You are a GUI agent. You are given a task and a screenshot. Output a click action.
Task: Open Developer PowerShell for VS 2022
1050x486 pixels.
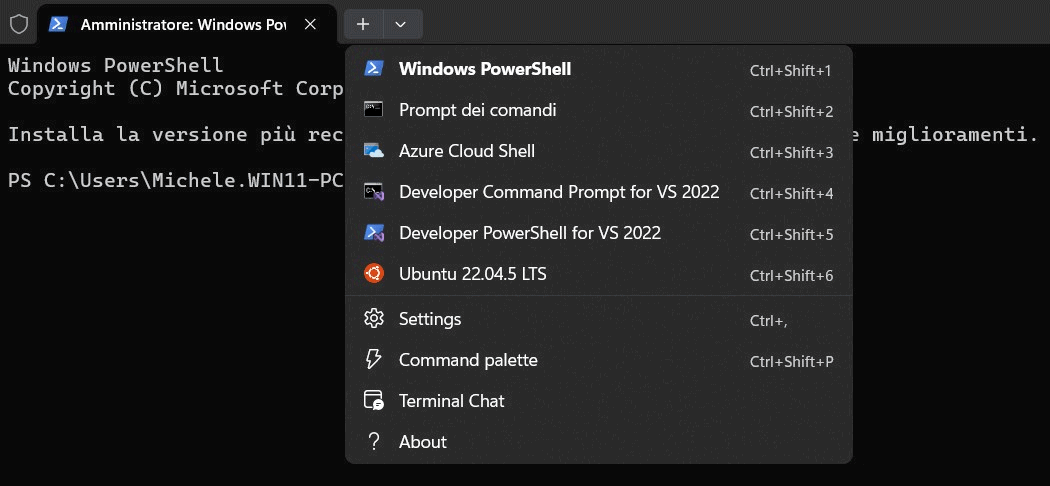pyautogui.click(x=599, y=233)
